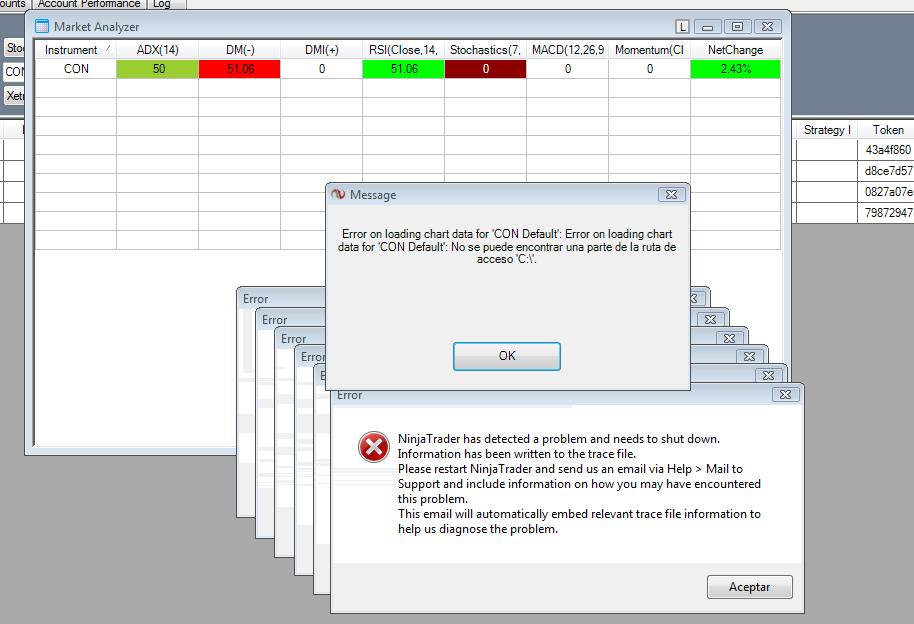Click the NetChange cell showing 2.43%
This screenshot has width=914, height=624.
tap(735, 69)
